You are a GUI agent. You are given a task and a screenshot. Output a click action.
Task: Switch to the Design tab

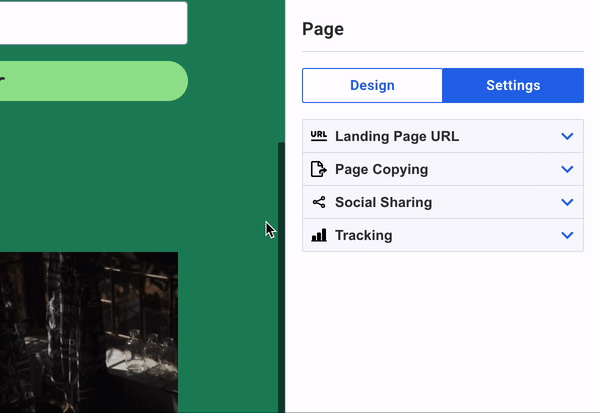[x=372, y=86]
